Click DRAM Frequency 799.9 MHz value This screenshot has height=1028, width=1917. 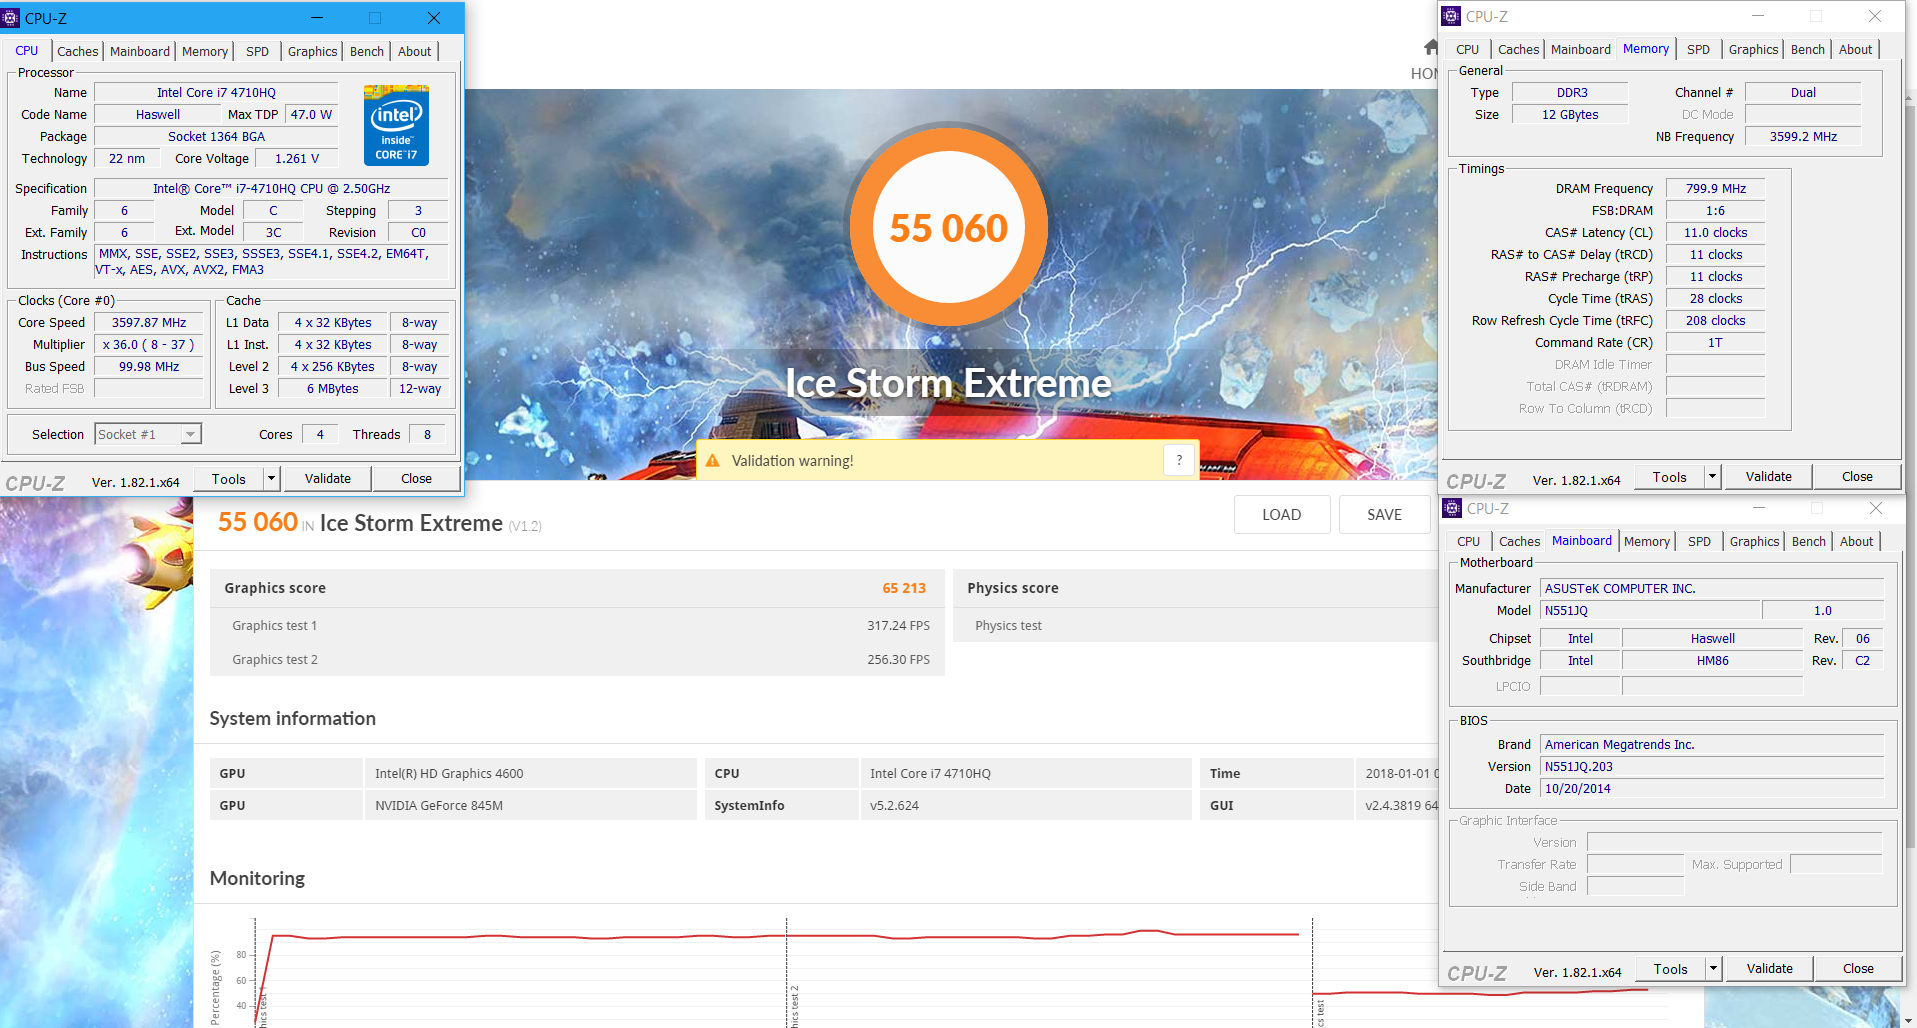[1716, 189]
